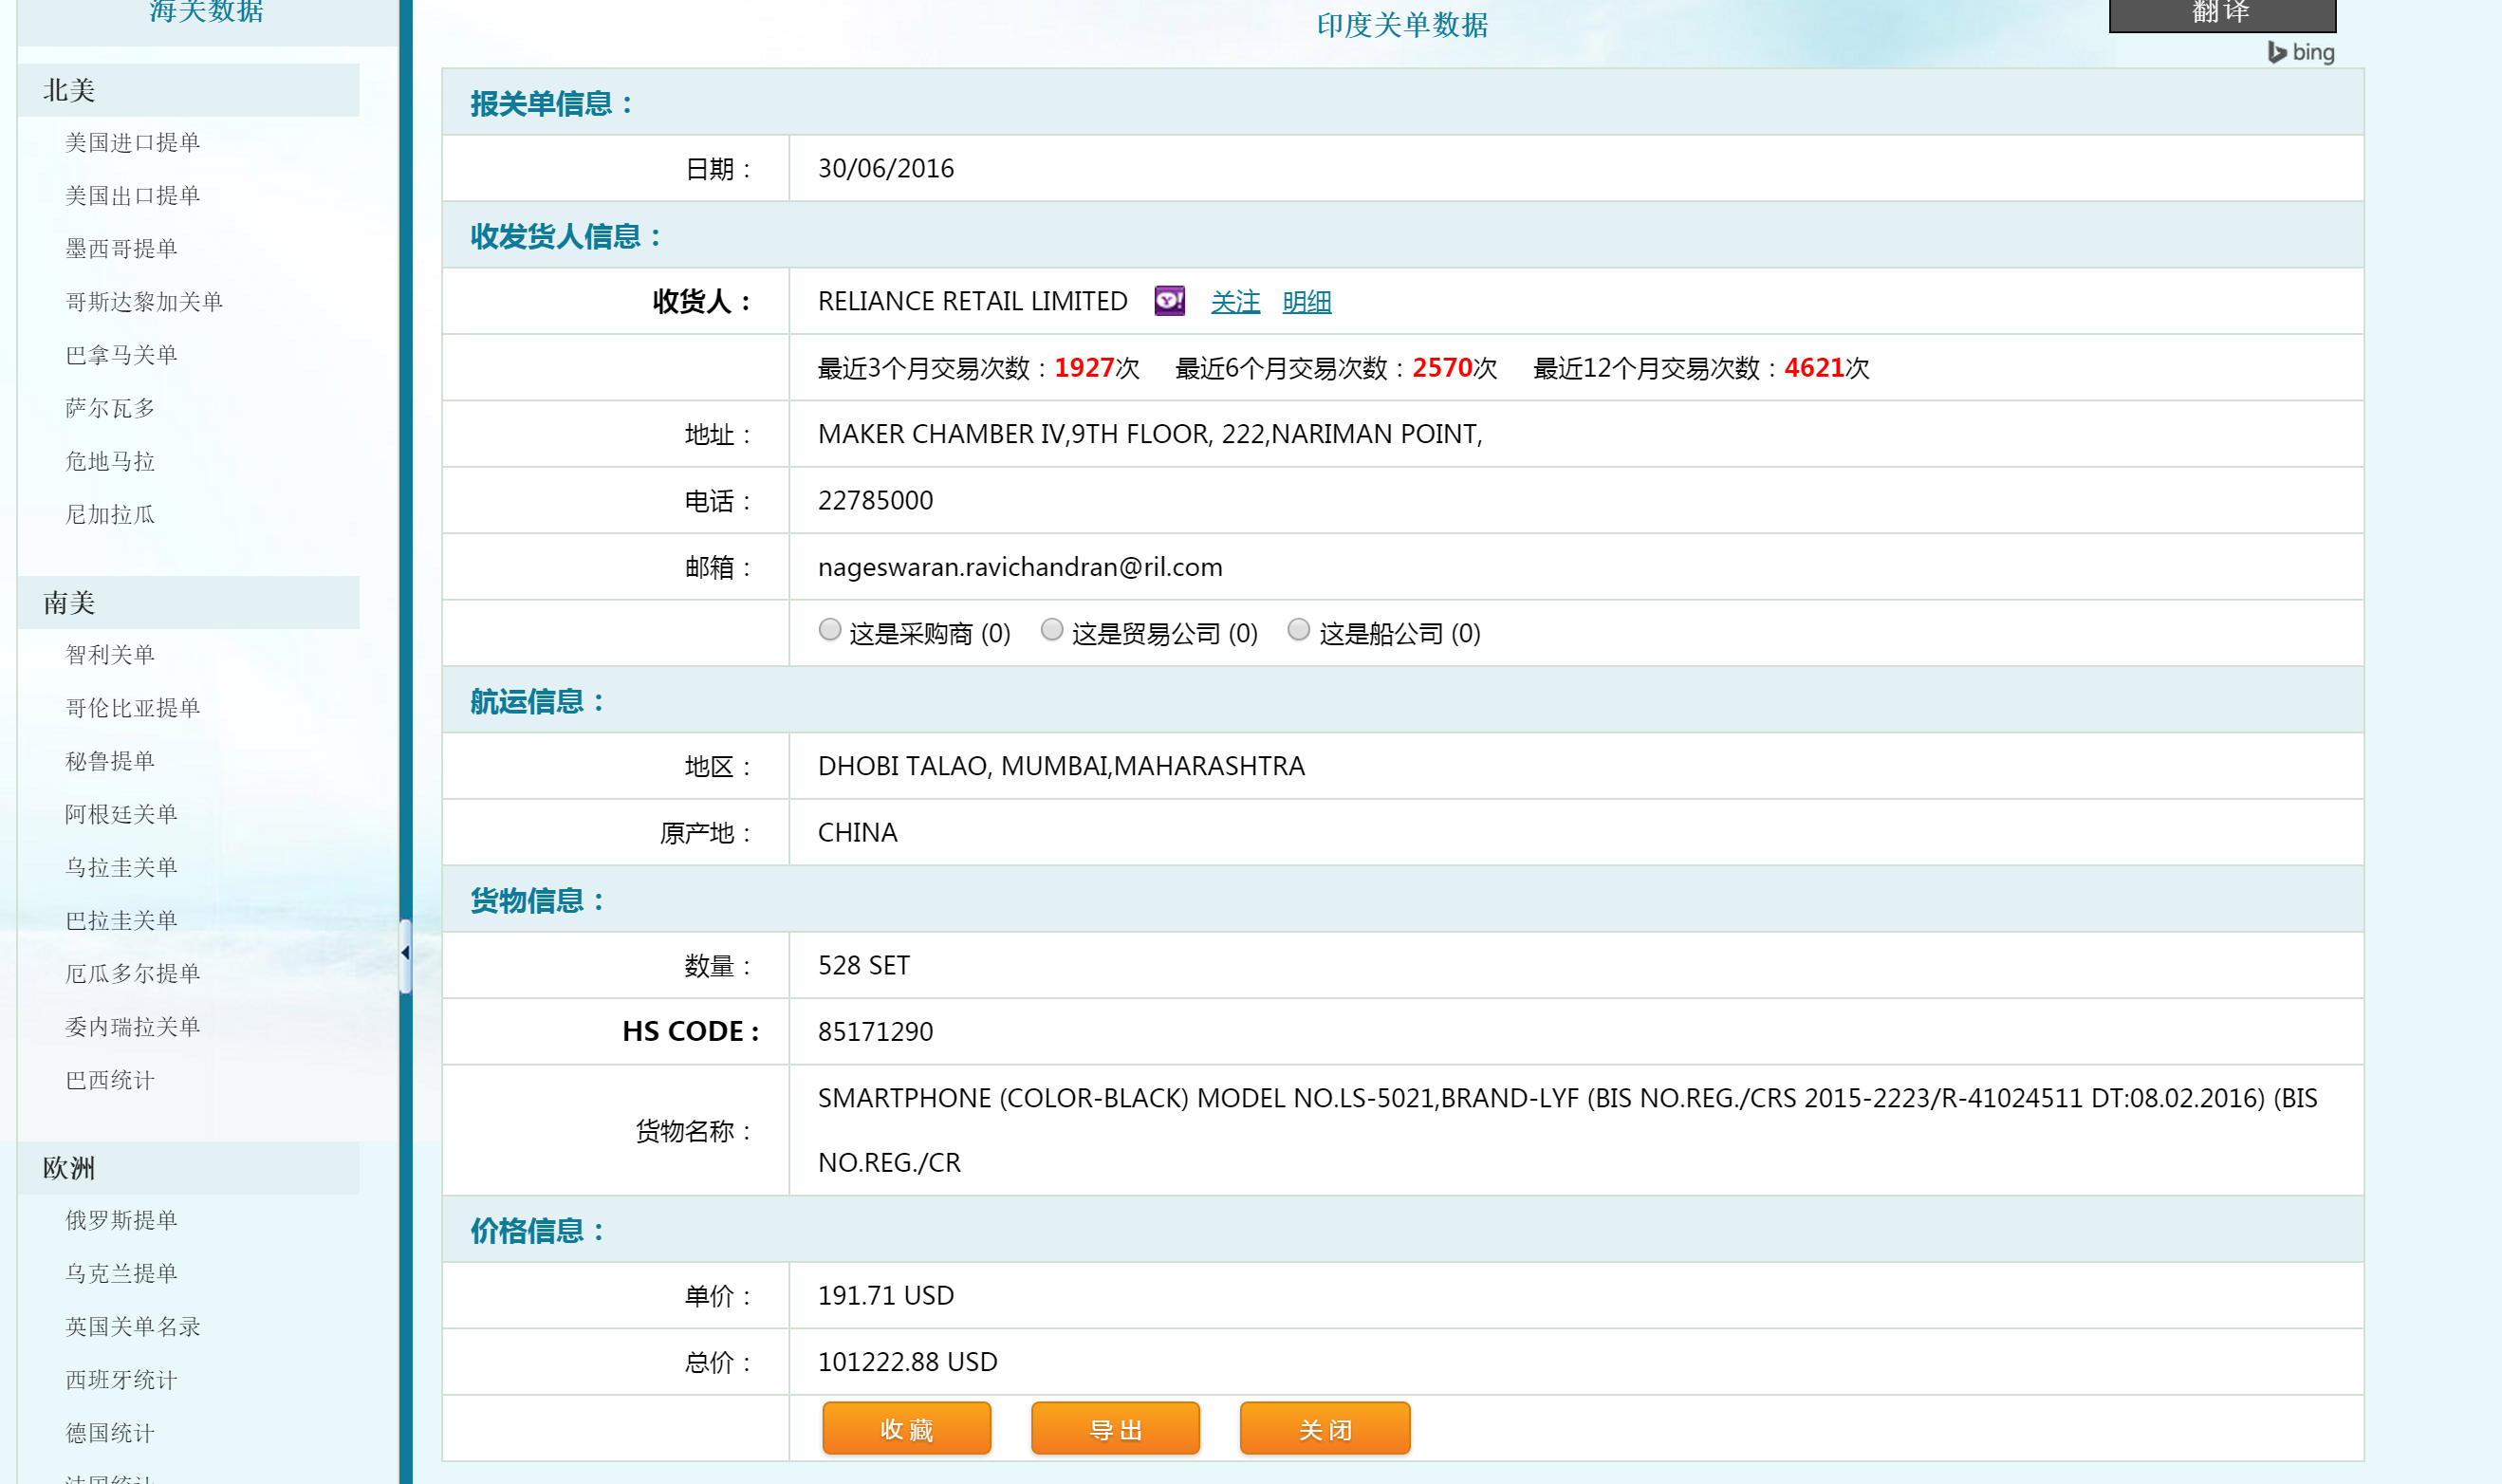The height and width of the screenshot is (1484, 2502).
Task: Click the email nageswaran.ravichandran@ril.com
Action: (1020, 567)
